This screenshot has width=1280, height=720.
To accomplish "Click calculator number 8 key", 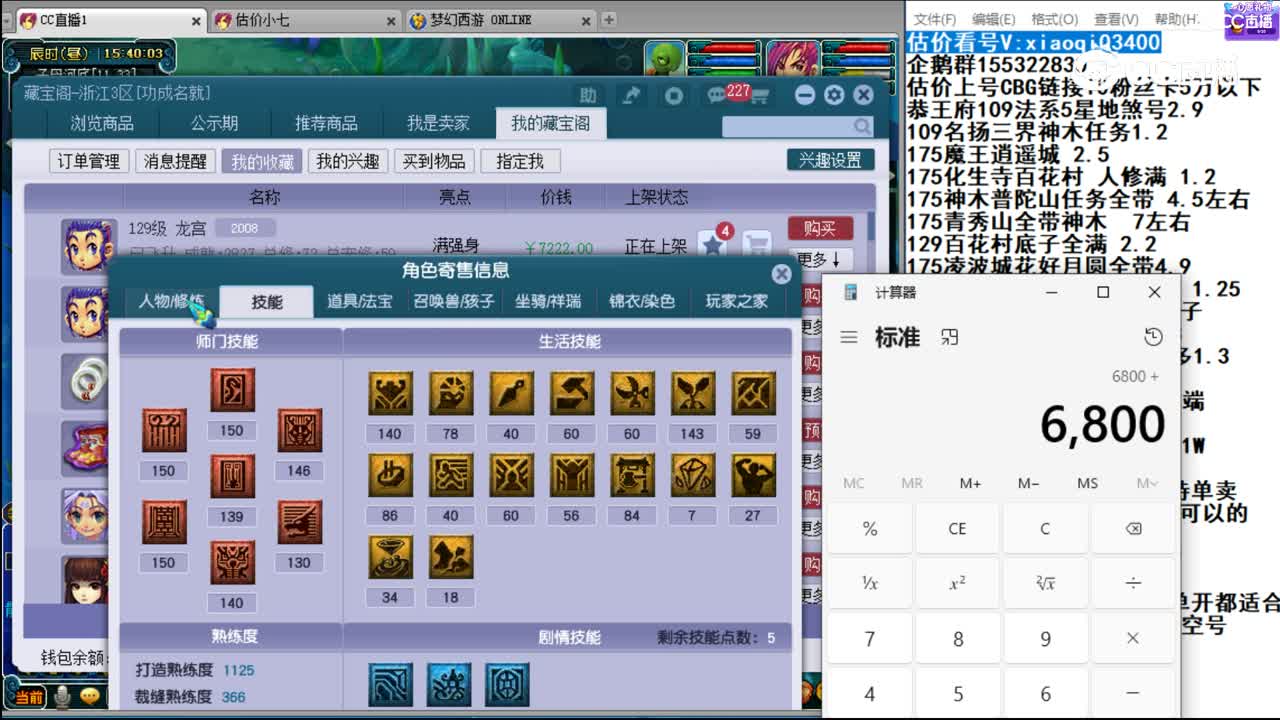I will pos(958,638).
